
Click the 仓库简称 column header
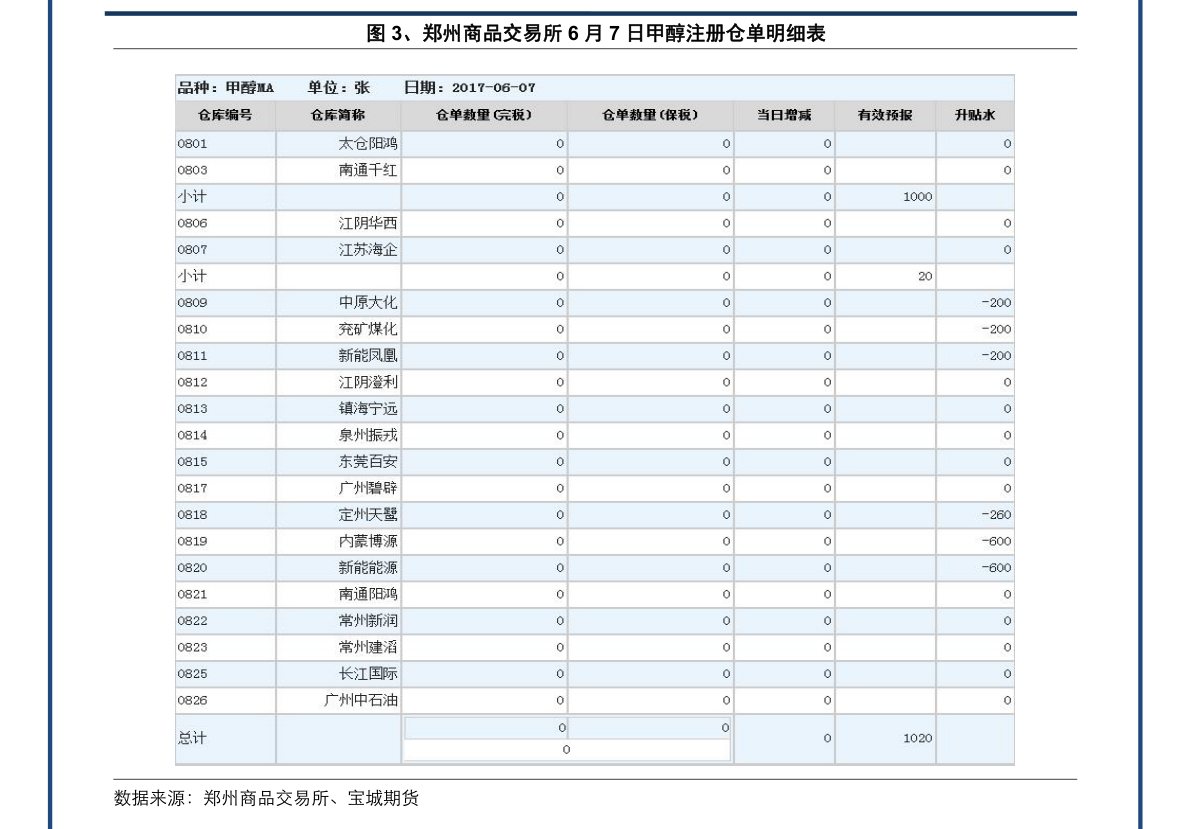[x=336, y=114]
